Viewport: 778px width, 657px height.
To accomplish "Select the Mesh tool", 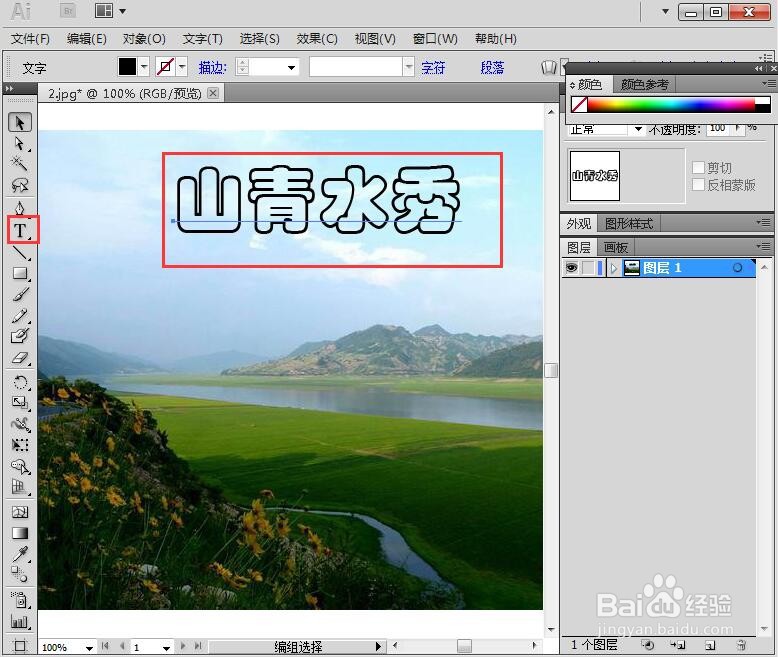I will (20, 512).
